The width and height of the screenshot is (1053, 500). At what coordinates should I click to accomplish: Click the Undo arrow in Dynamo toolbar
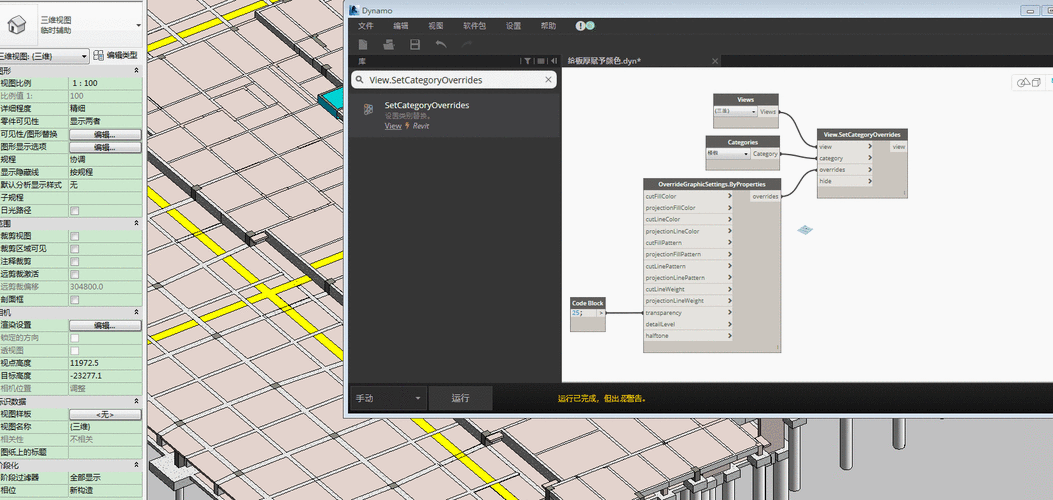coord(441,45)
